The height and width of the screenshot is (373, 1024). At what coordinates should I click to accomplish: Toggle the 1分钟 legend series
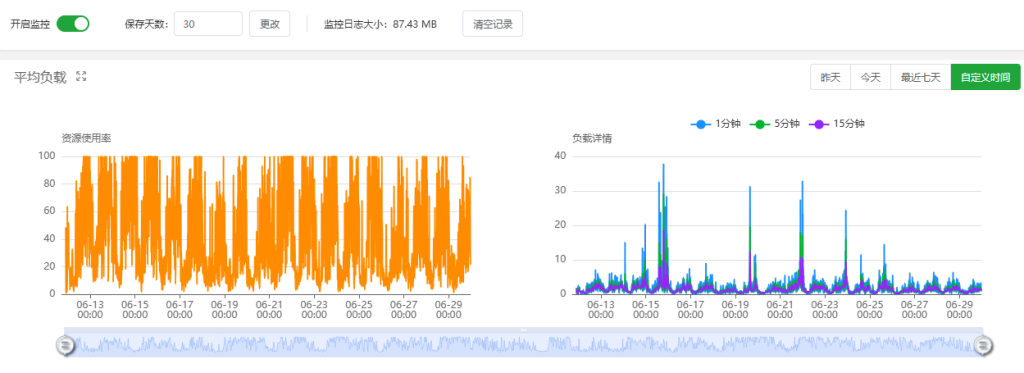coord(715,123)
